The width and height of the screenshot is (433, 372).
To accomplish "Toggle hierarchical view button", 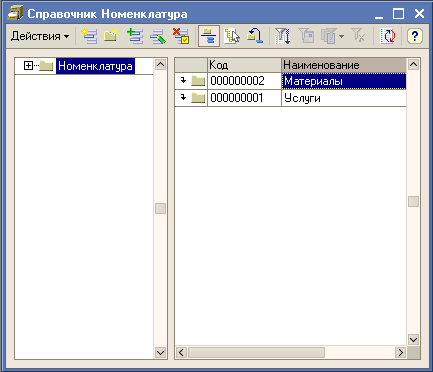I will click(x=209, y=36).
